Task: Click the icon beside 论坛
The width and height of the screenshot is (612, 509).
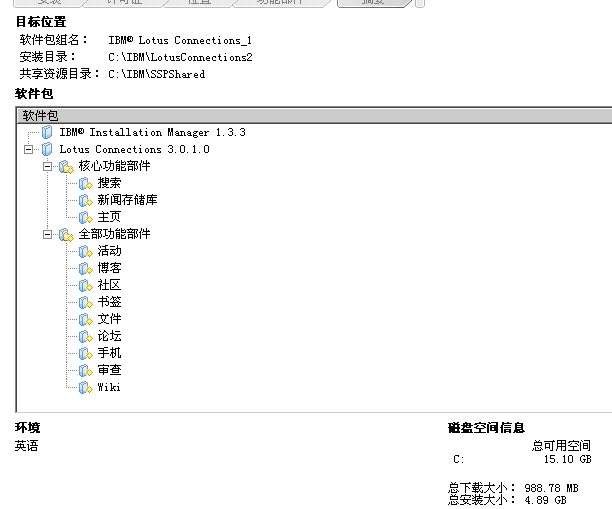Action: [x=85, y=336]
